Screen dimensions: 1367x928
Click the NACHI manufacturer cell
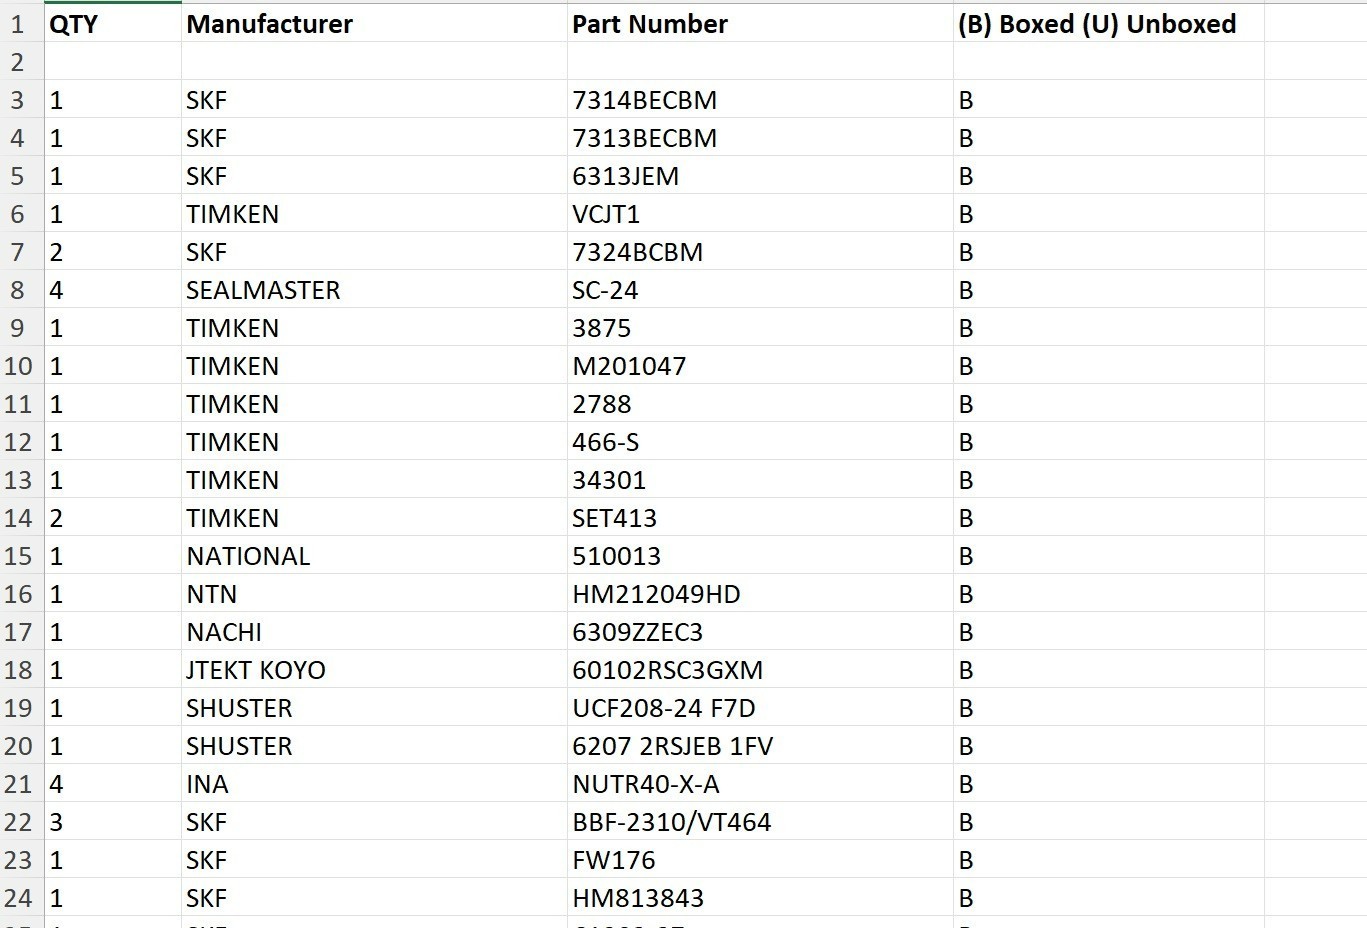374,632
